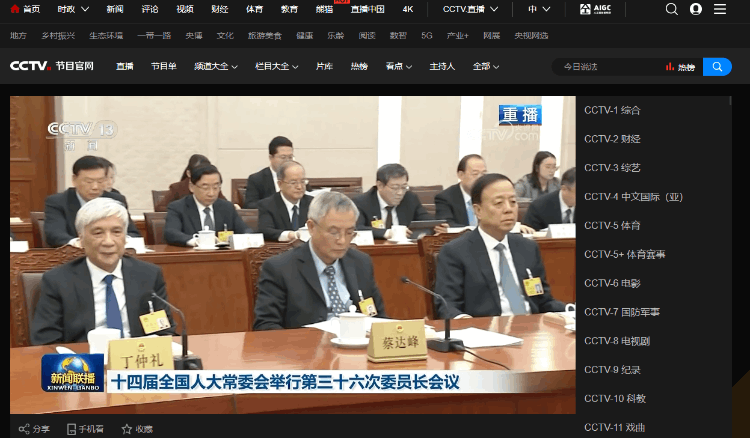Screen dimensions: 750x438
Task: Expand the 时政 dropdown
Action: 73,9
